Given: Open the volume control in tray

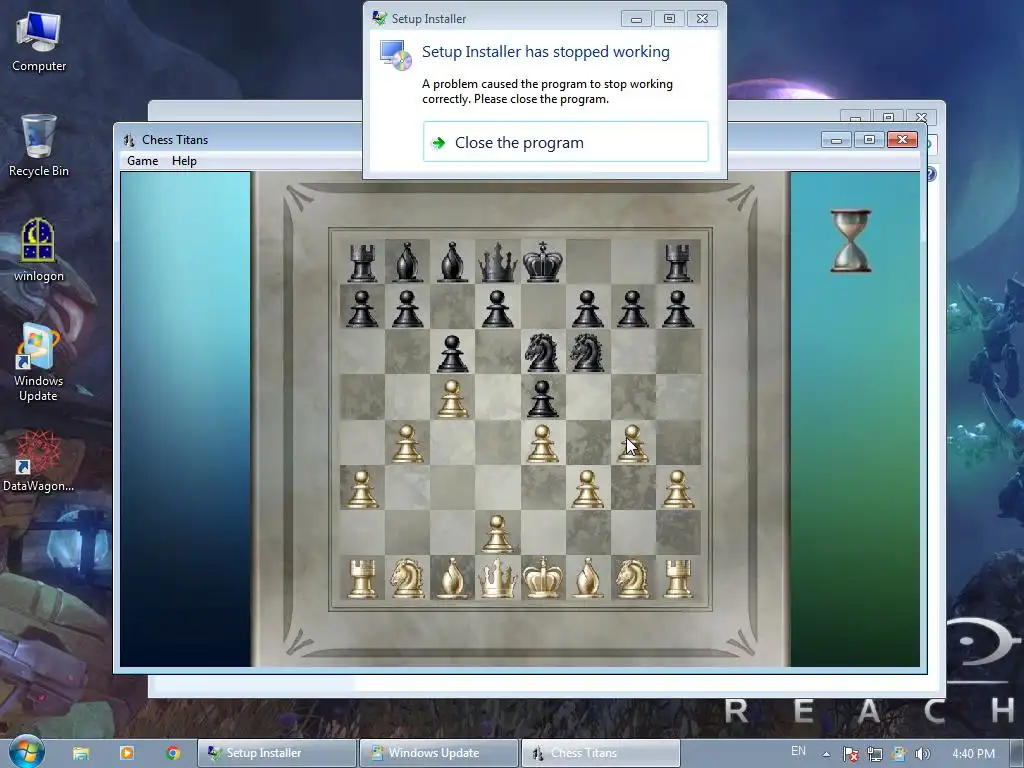Looking at the screenshot, I should pyautogui.click(x=923, y=754).
